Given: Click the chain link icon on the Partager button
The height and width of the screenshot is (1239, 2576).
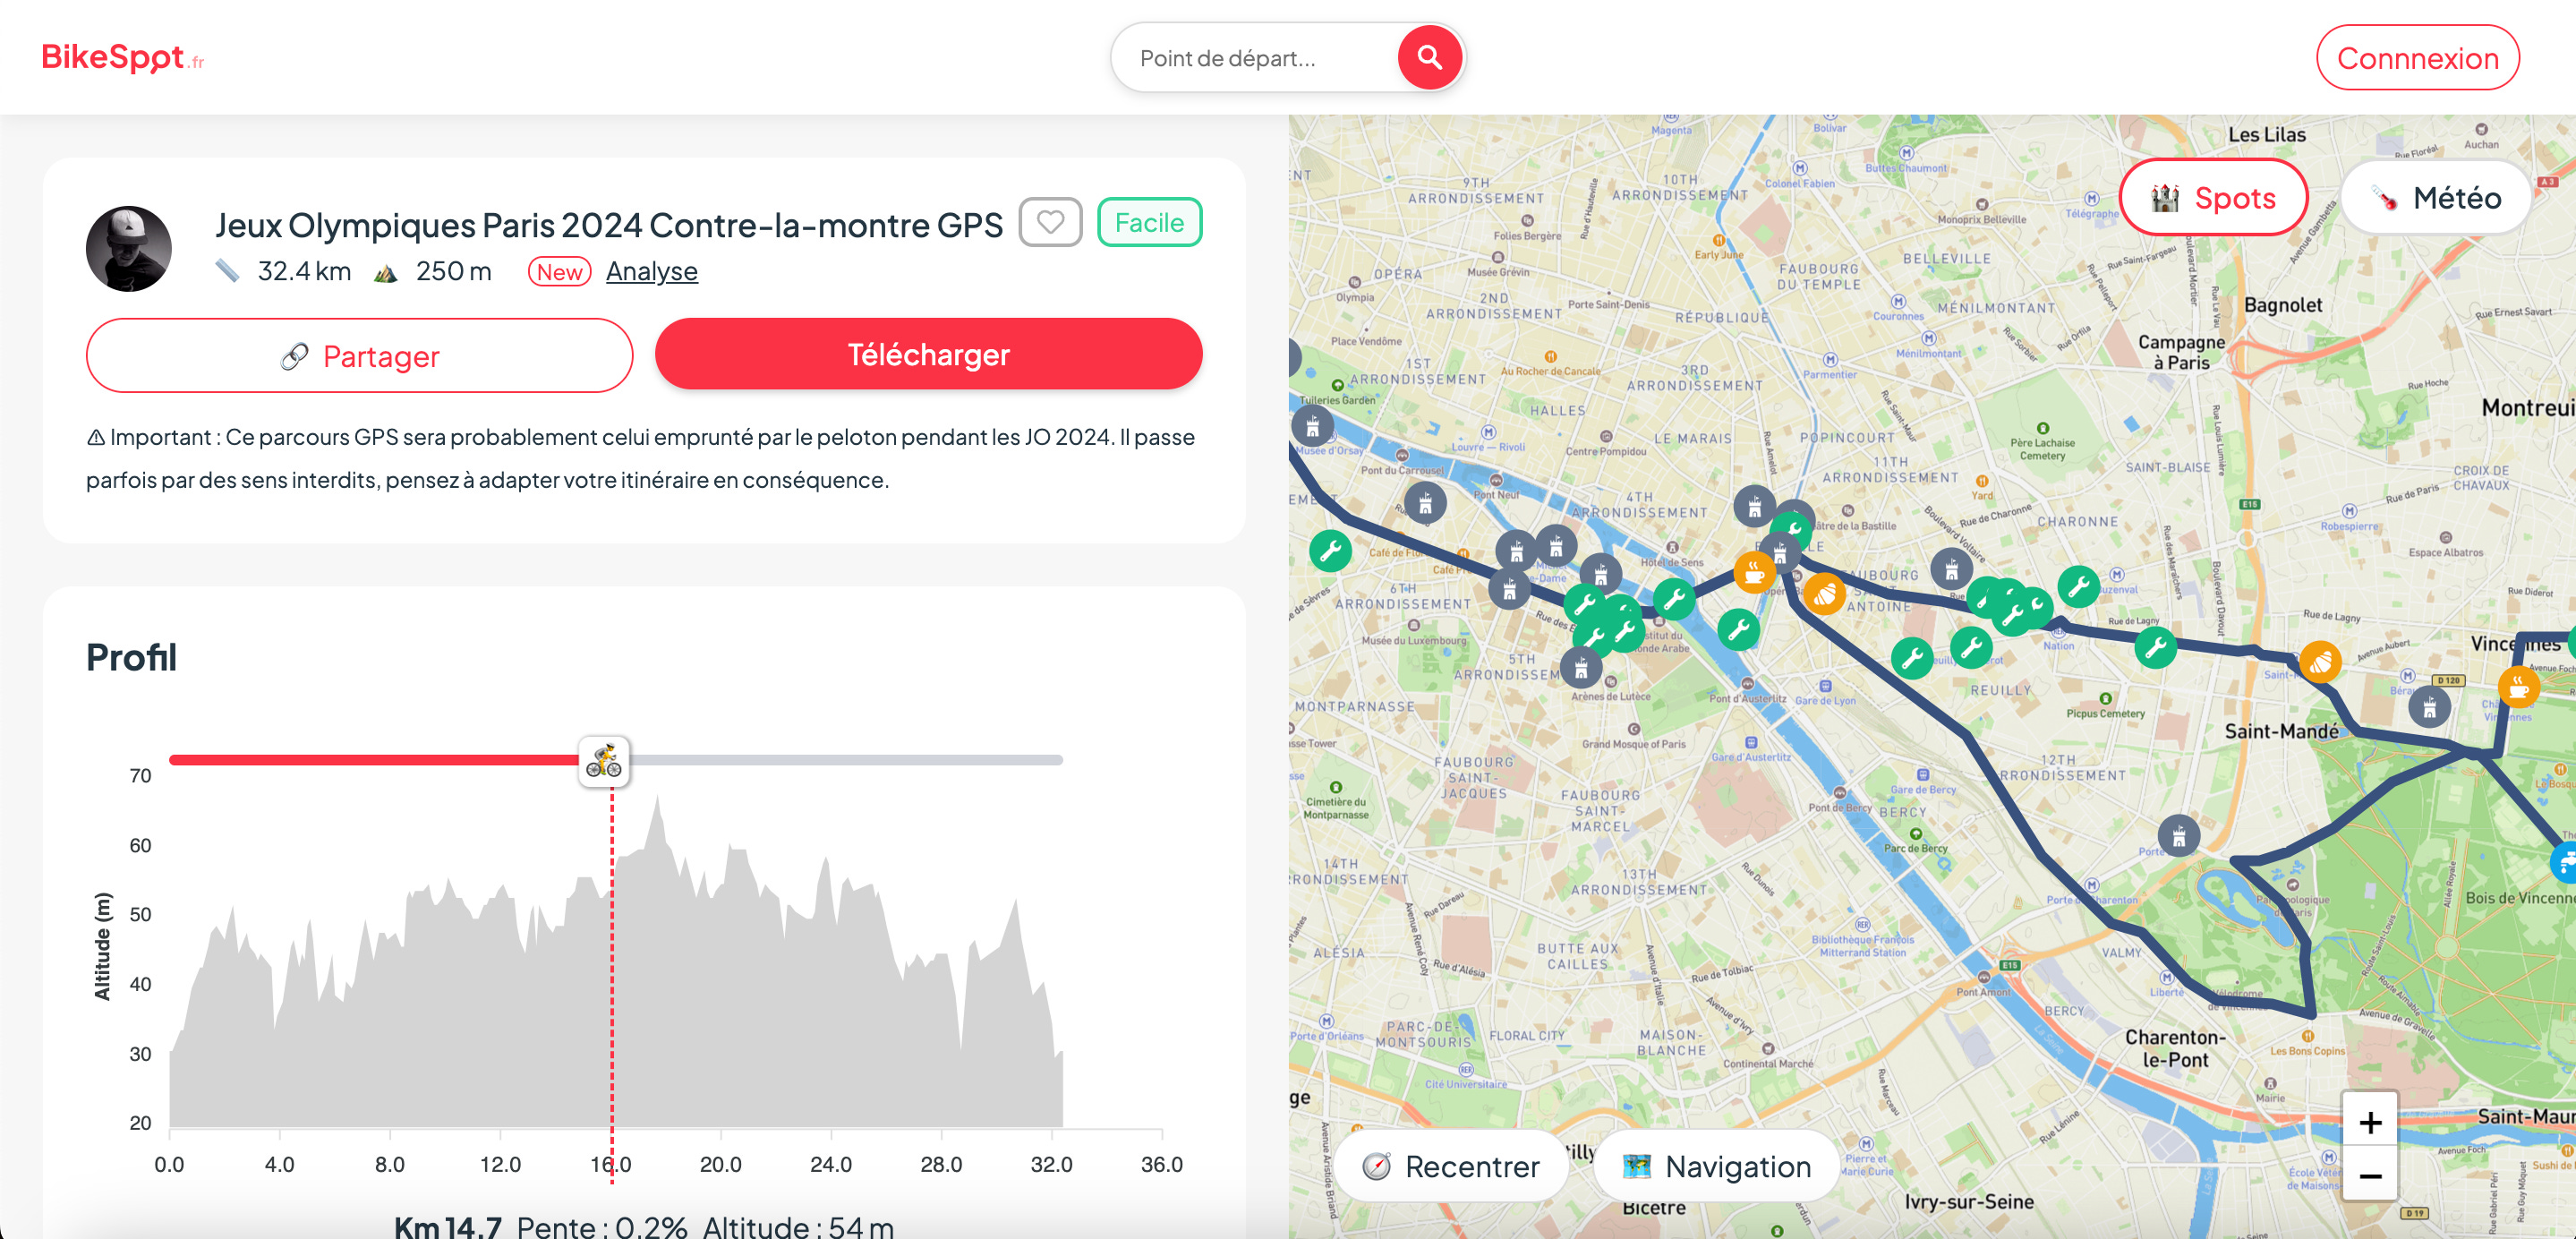Looking at the screenshot, I should click(295, 355).
